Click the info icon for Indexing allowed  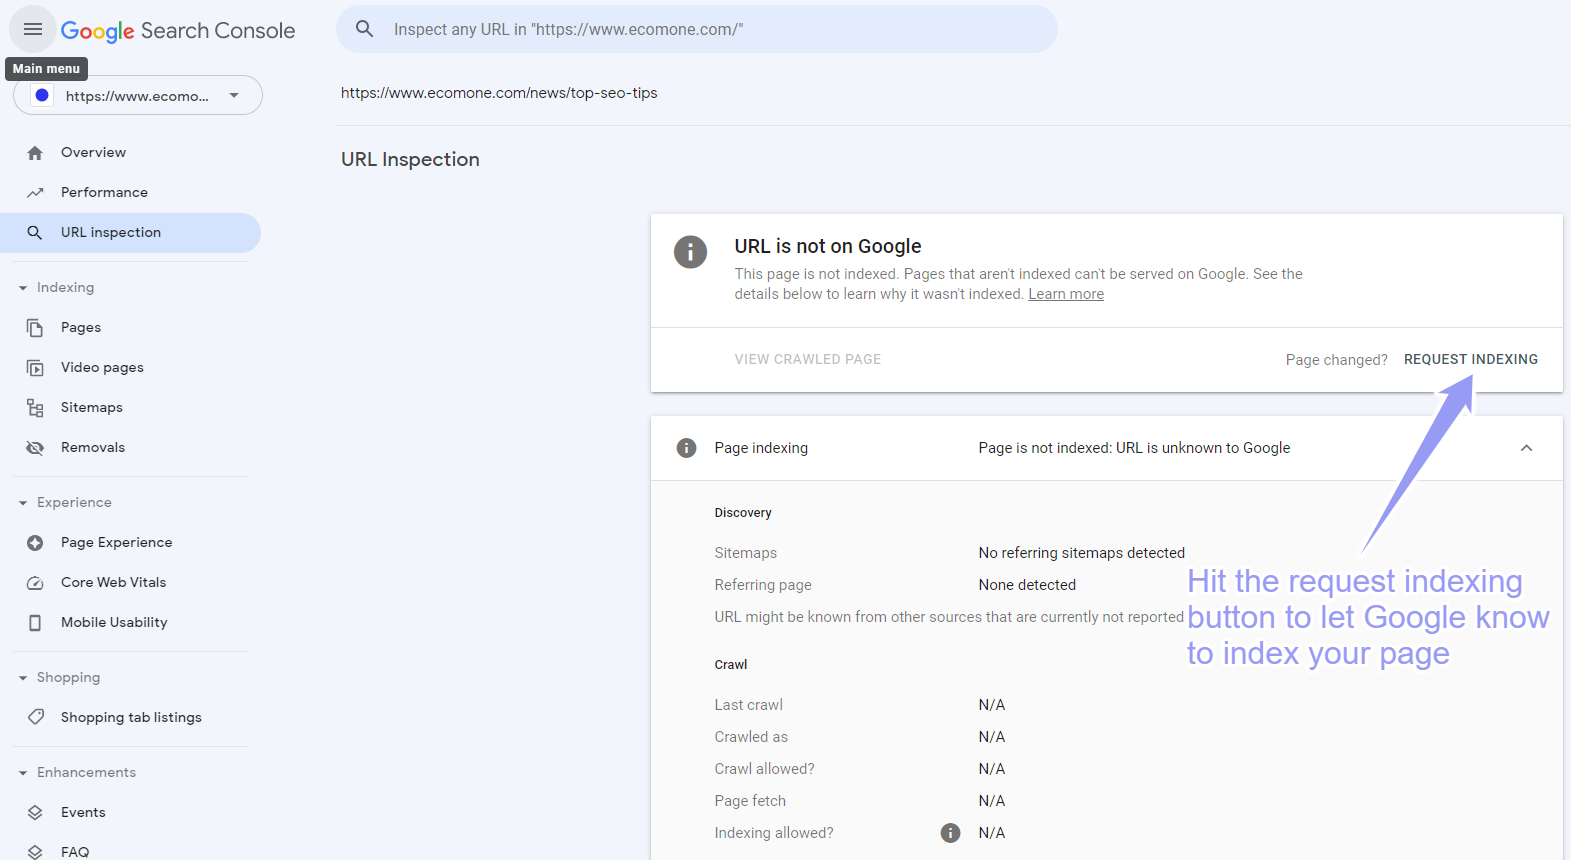(x=950, y=833)
